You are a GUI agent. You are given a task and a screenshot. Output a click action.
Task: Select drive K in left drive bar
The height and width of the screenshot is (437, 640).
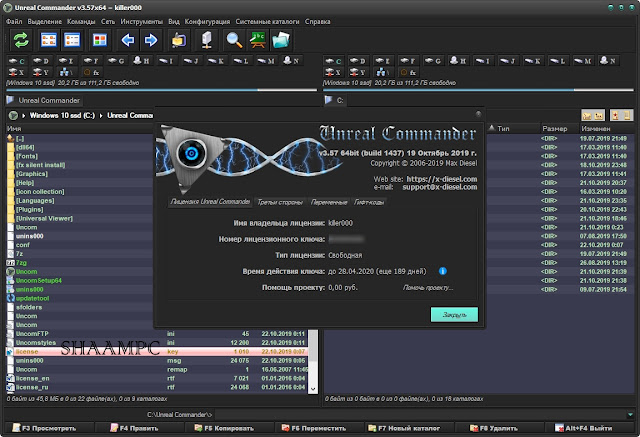(216, 61)
